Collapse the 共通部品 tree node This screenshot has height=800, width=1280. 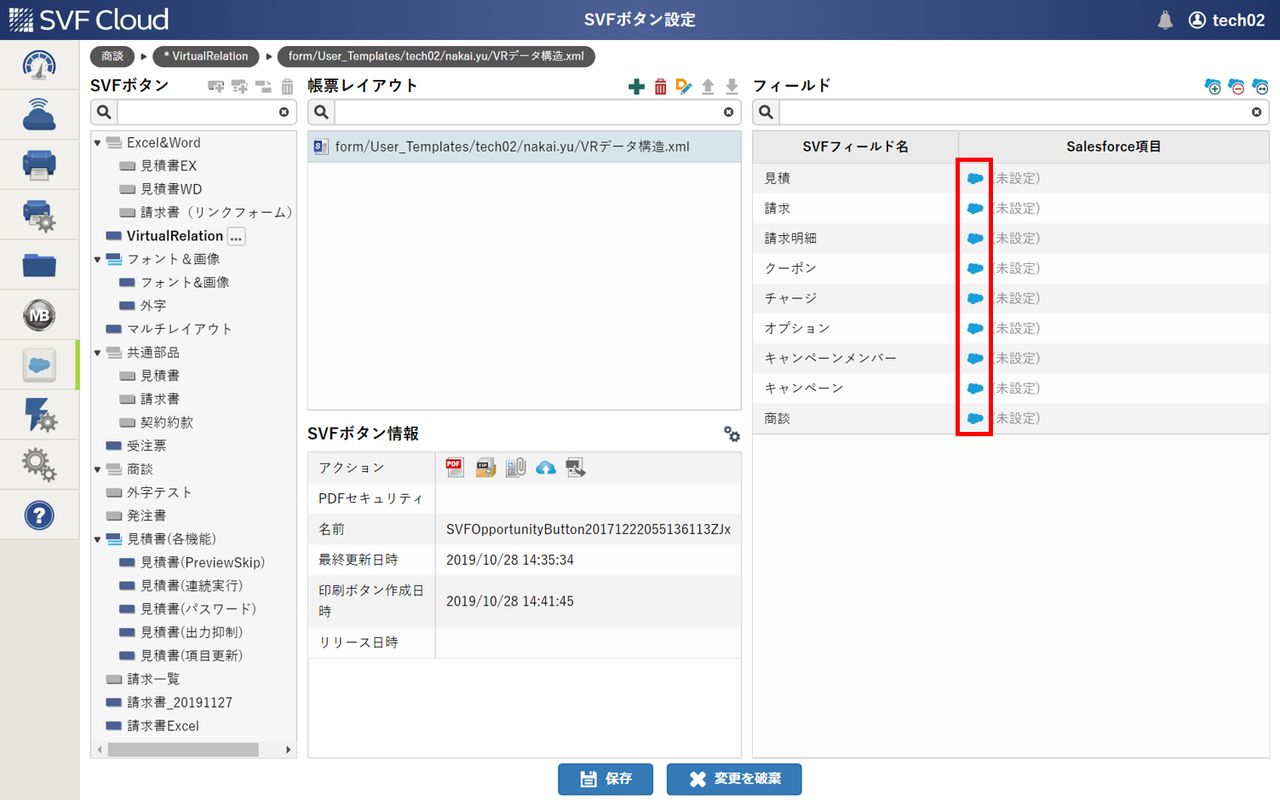pos(98,353)
